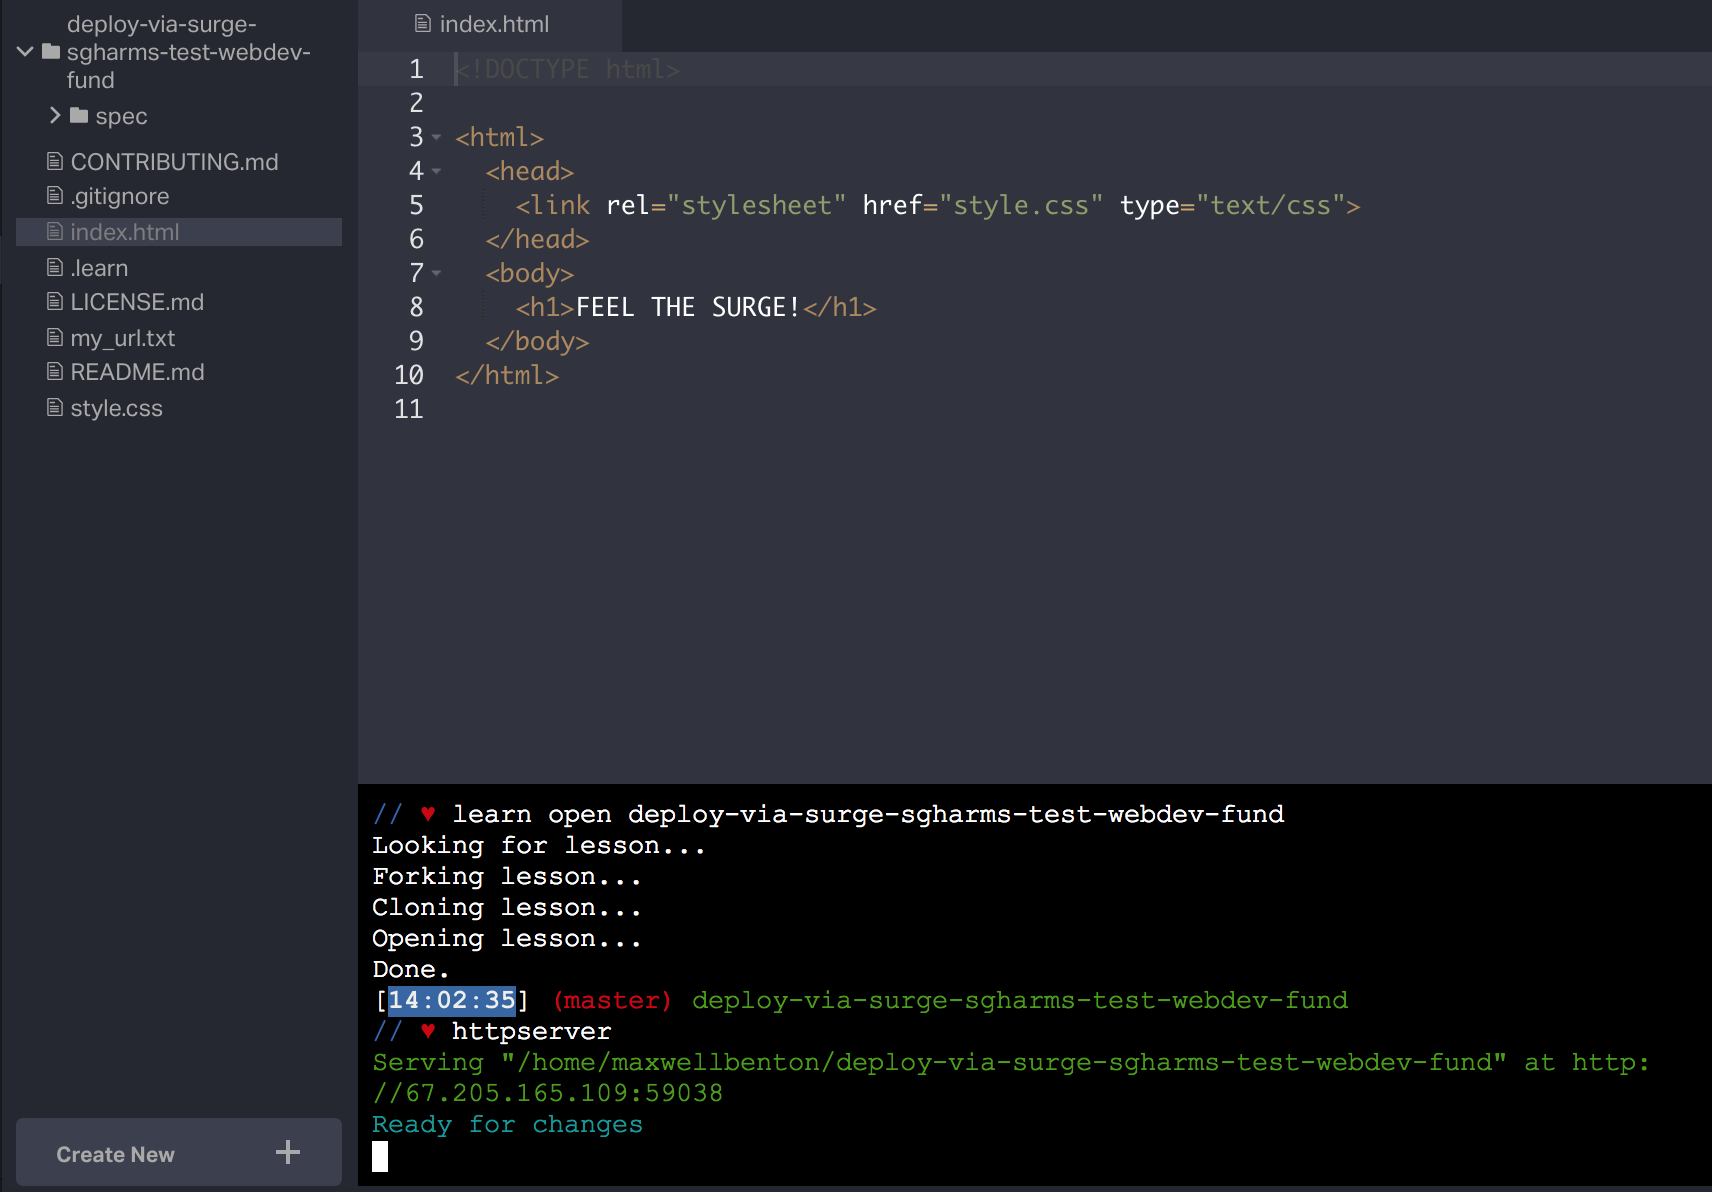Click the closing </html> tag
The height and width of the screenshot is (1192, 1712).
click(507, 375)
